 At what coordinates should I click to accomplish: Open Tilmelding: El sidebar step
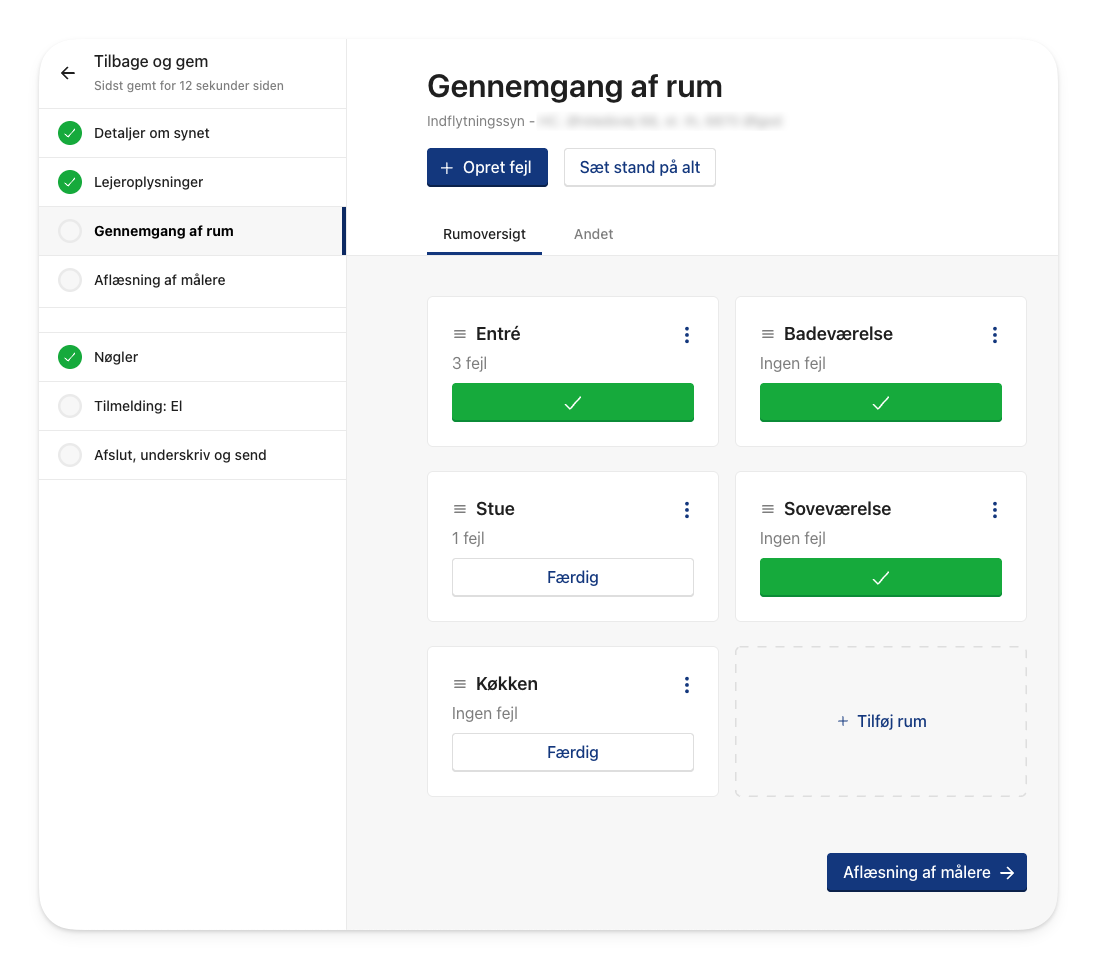pos(192,406)
